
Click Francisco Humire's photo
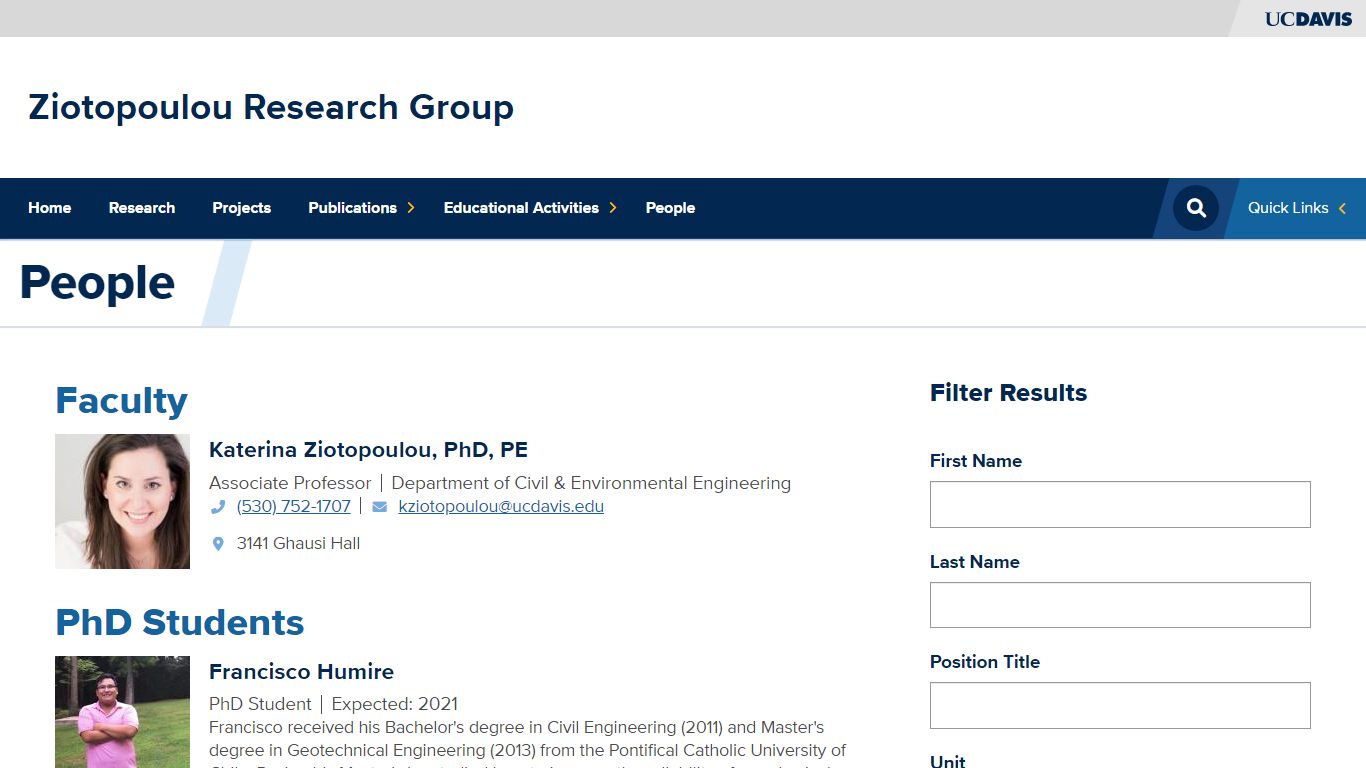pos(122,712)
